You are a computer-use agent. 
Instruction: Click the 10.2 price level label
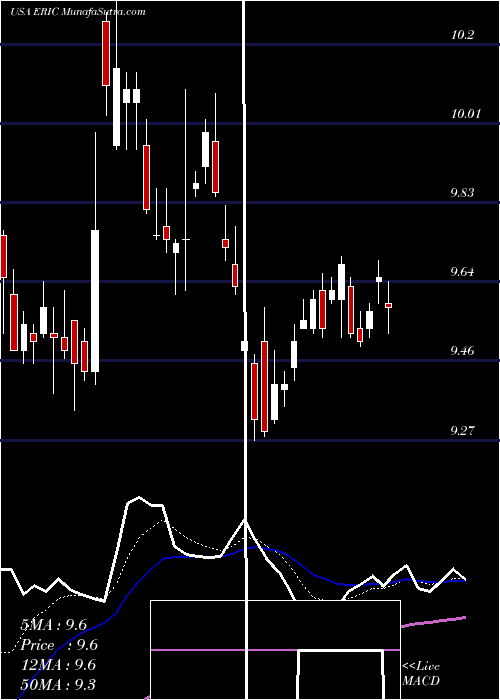click(x=462, y=35)
